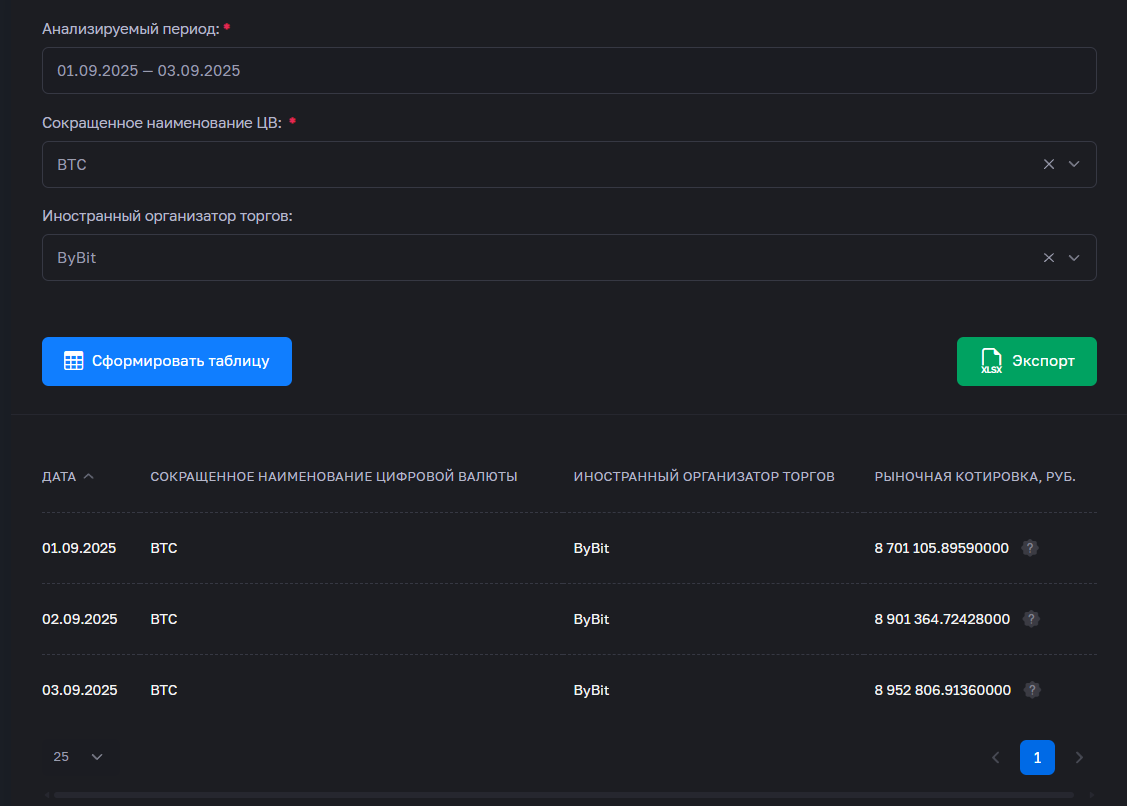Image resolution: width=1127 pixels, height=806 pixels.
Task: Click the Рыночная котировка, руб. column header
Action: 974,477
